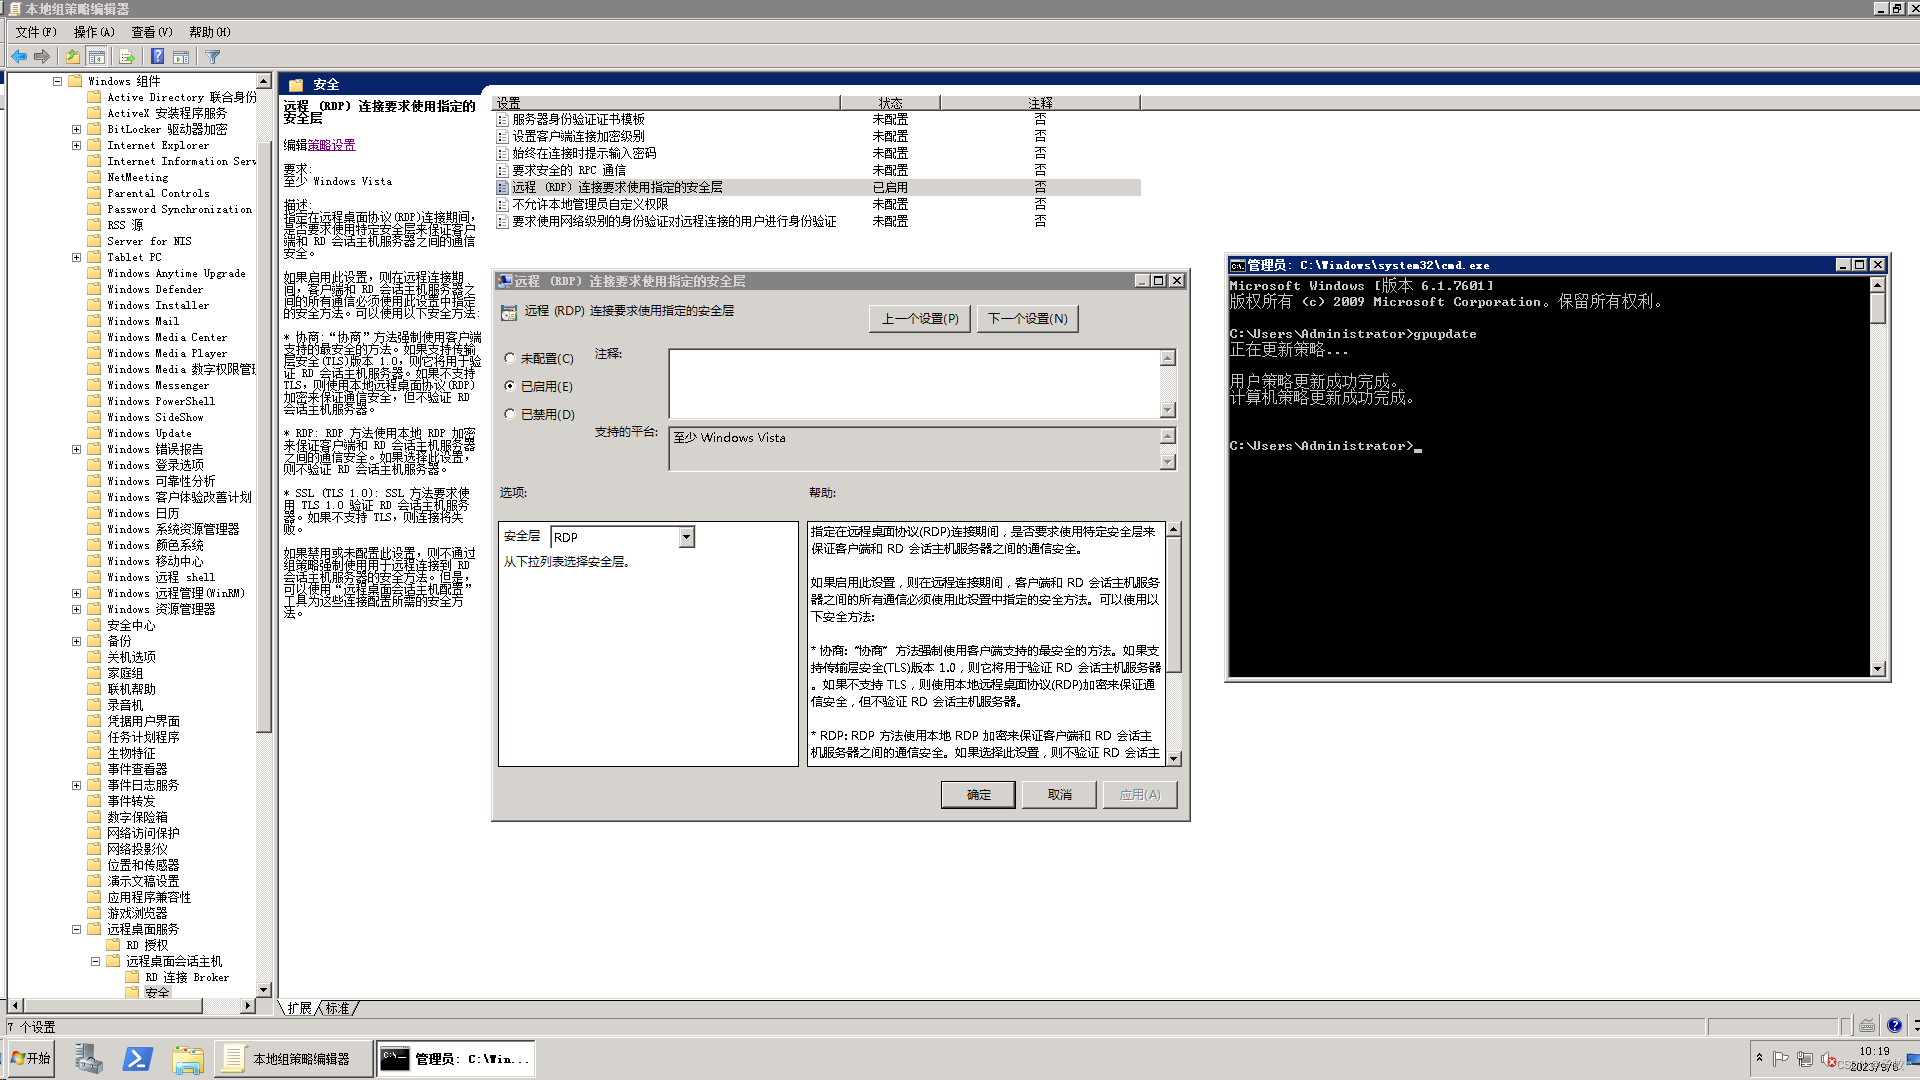Viewport: 1920px width, 1080px height.
Task: Expand the Windows 错误报告 node
Action: tap(76, 449)
